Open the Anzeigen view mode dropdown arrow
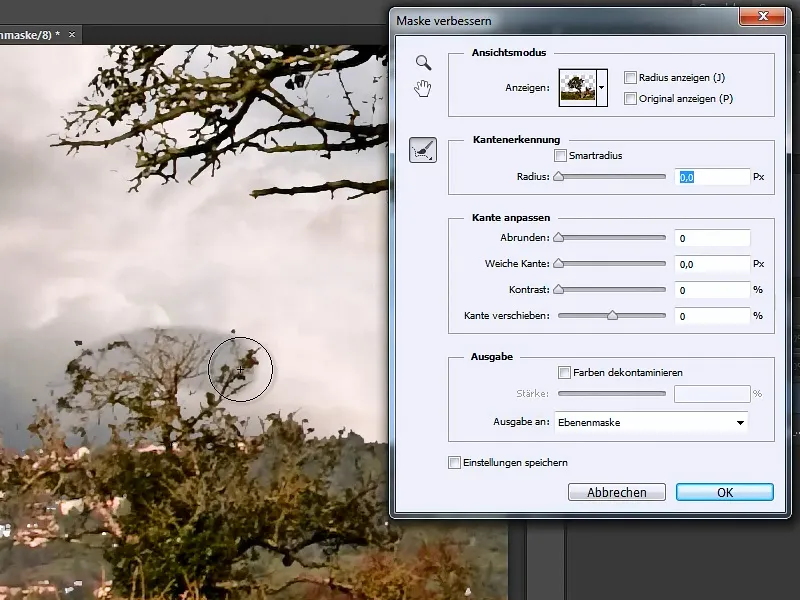Image resolution: width=800 pixels, height=600 pixels. pyautogui.click(x=602, y=88)
